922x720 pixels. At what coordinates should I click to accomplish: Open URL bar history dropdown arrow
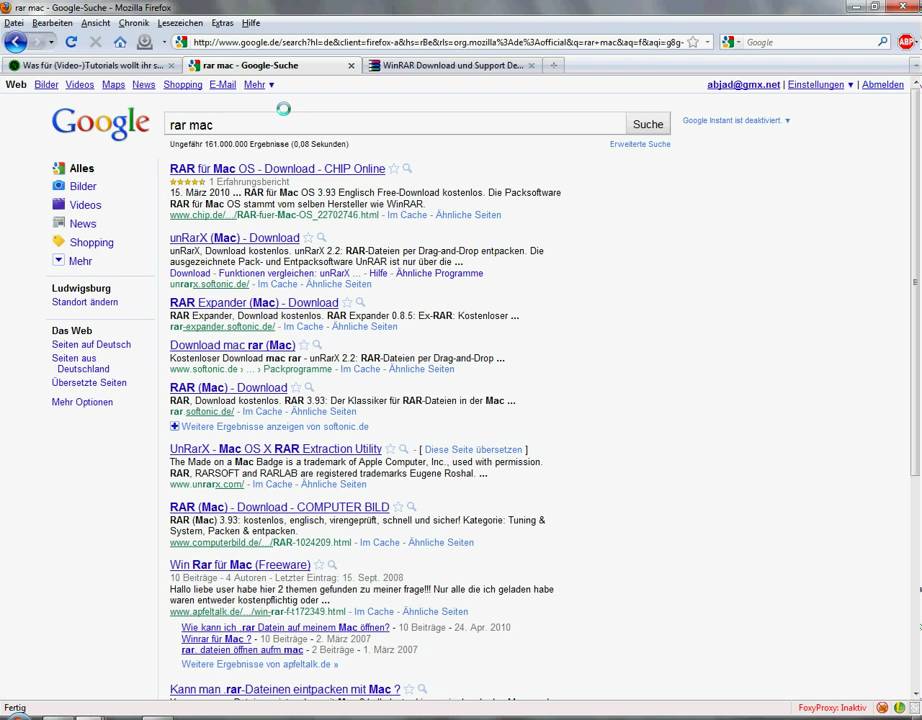click(x=708, y=42)
